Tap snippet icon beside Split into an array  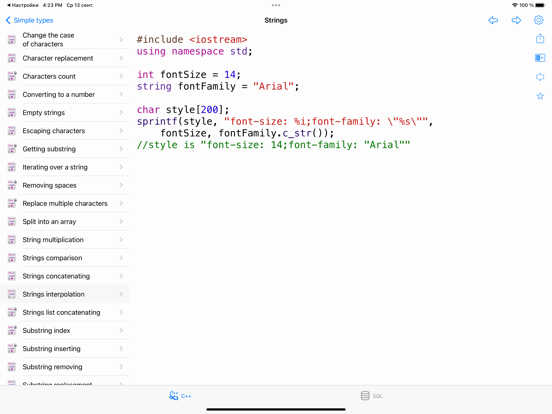click(12, 221)
